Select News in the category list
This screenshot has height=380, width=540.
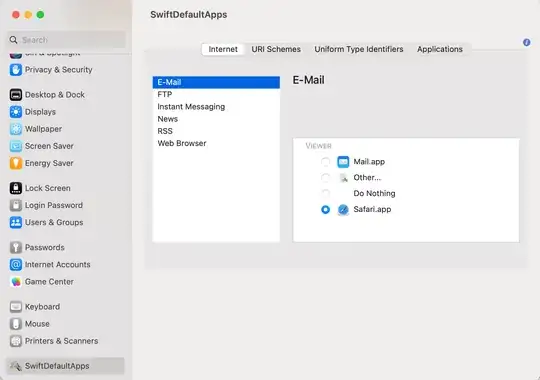point(216,119)
